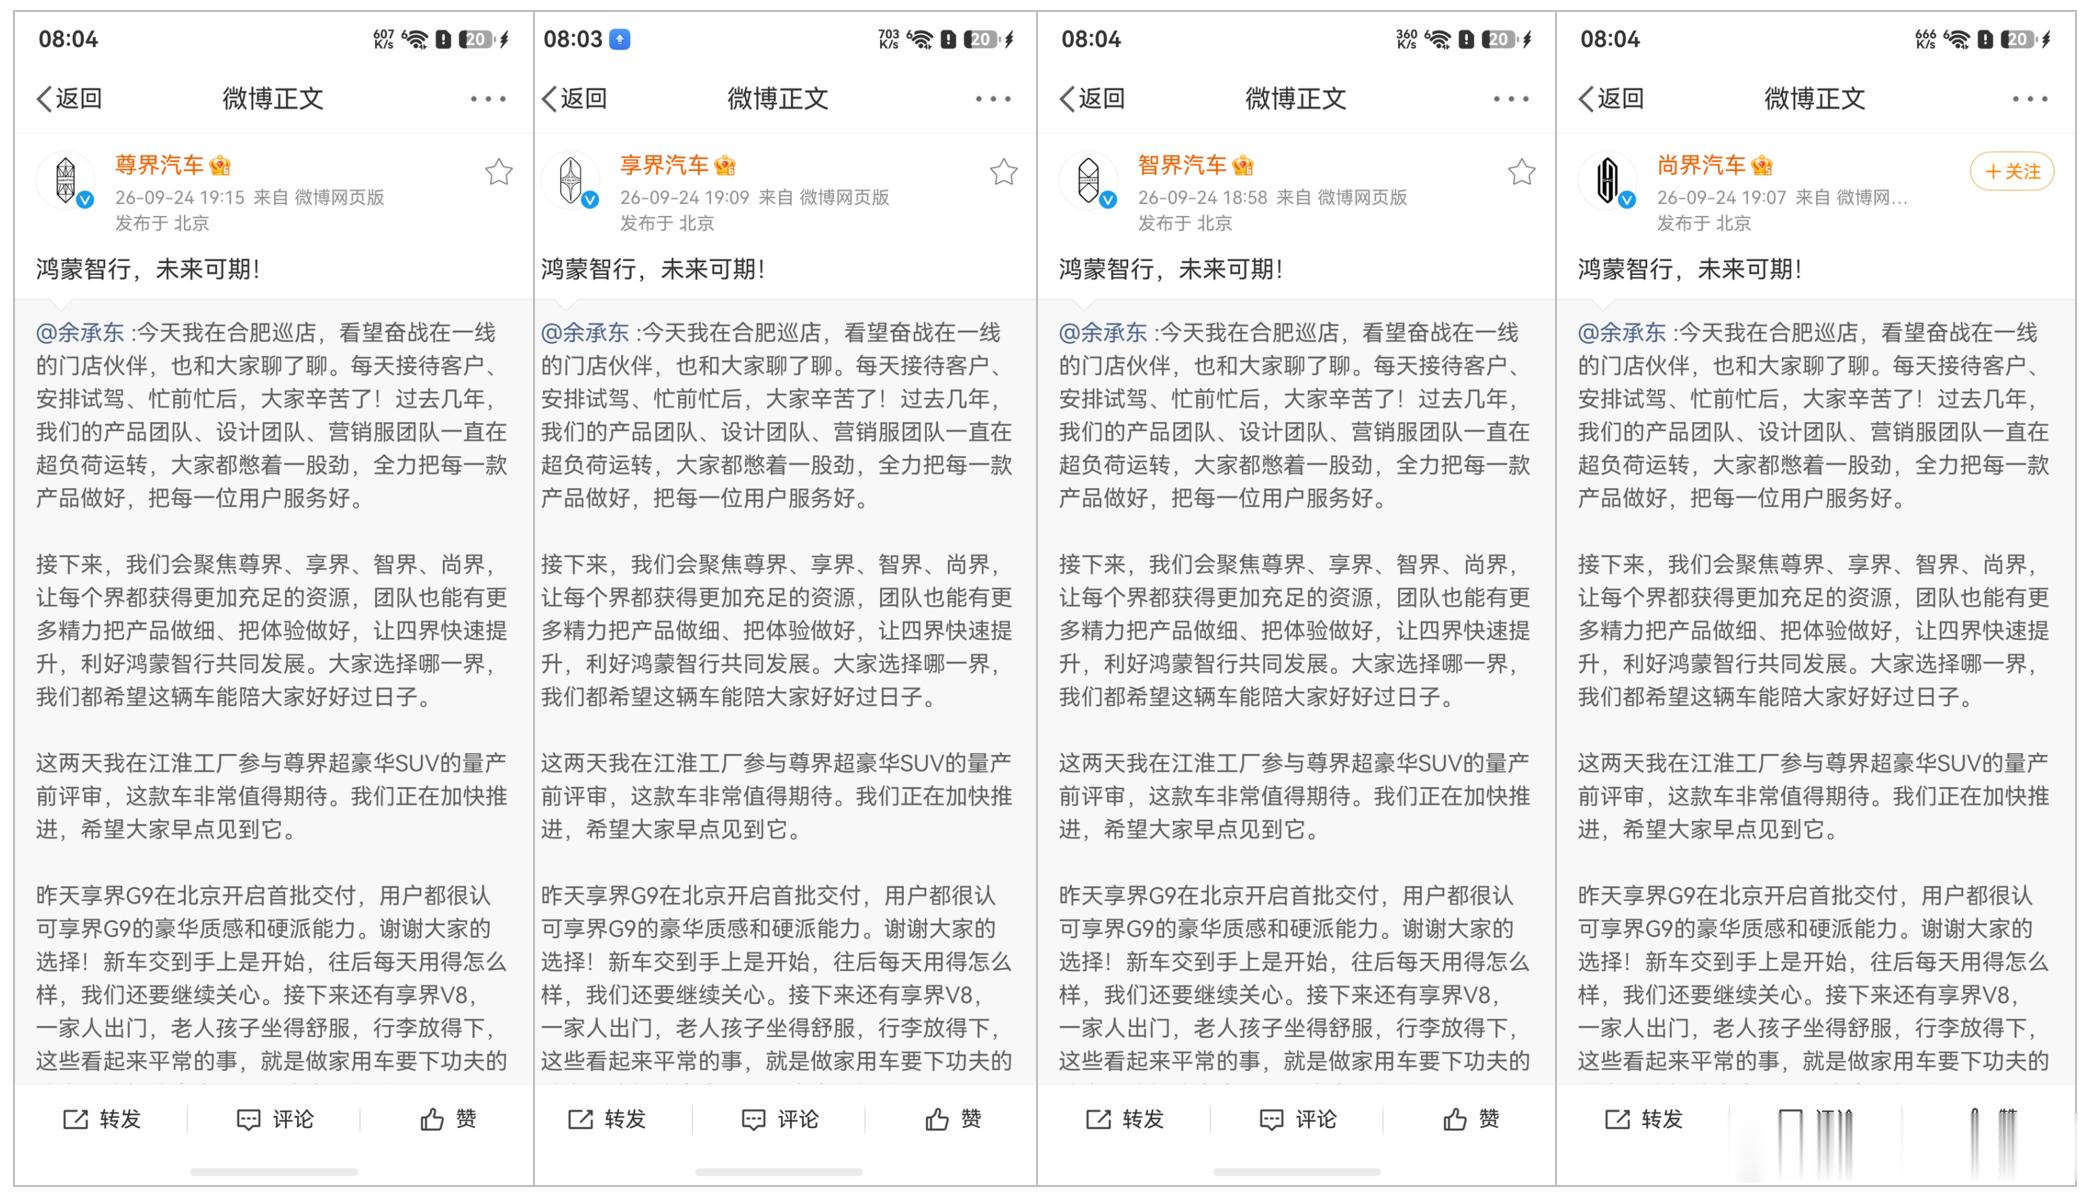Open 智界汽车 profile avatar
2090x1201 pixels.
point(1088,181)
